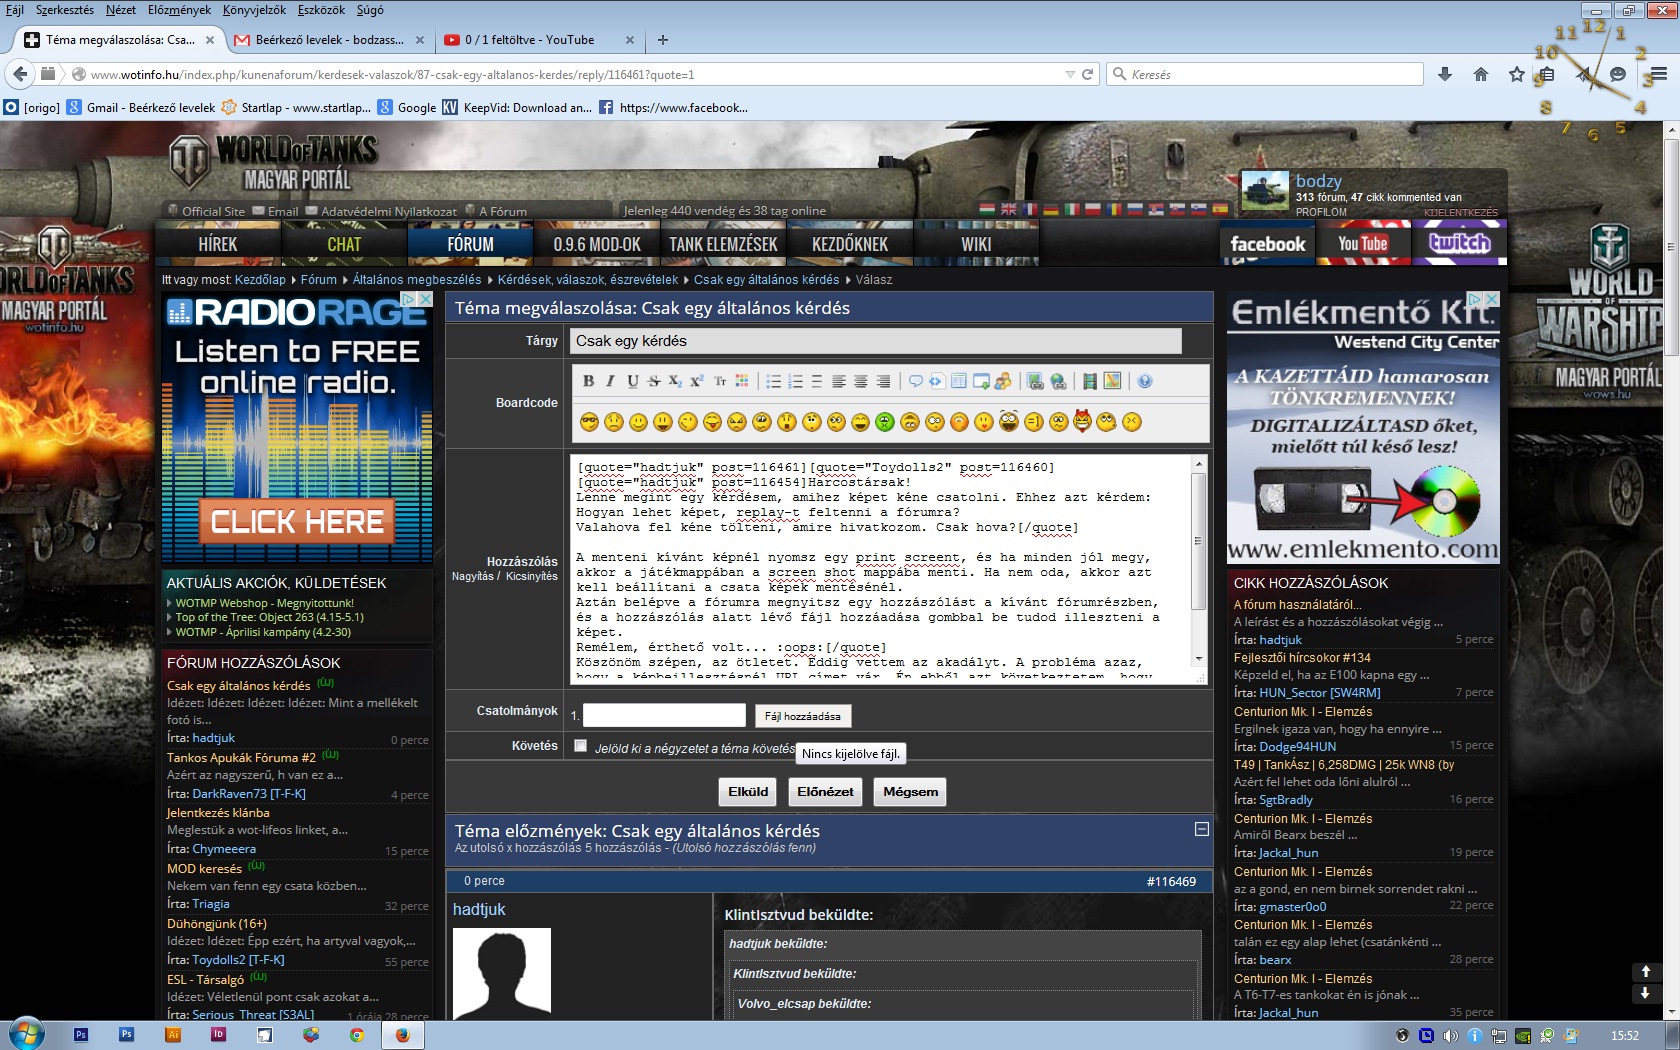Screen dimensions: 1680x1050
Task: Insert a quote using the speech bubble icon
Action: (x=915, y=381)
